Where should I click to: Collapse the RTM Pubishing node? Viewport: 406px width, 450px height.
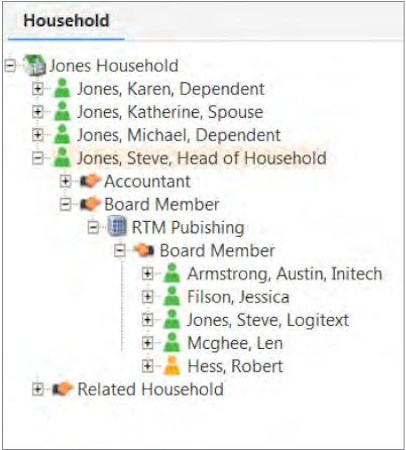click(x=93, y=228)
